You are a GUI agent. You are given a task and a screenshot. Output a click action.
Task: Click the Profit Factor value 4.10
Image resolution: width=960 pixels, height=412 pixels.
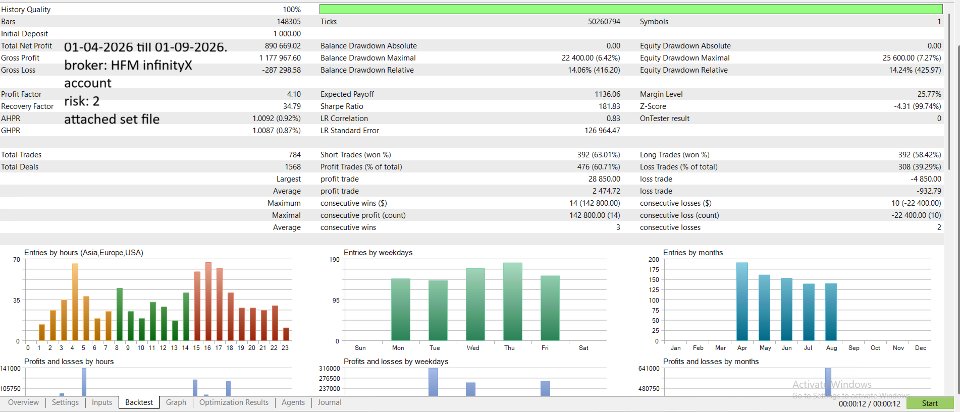point(293,94)
